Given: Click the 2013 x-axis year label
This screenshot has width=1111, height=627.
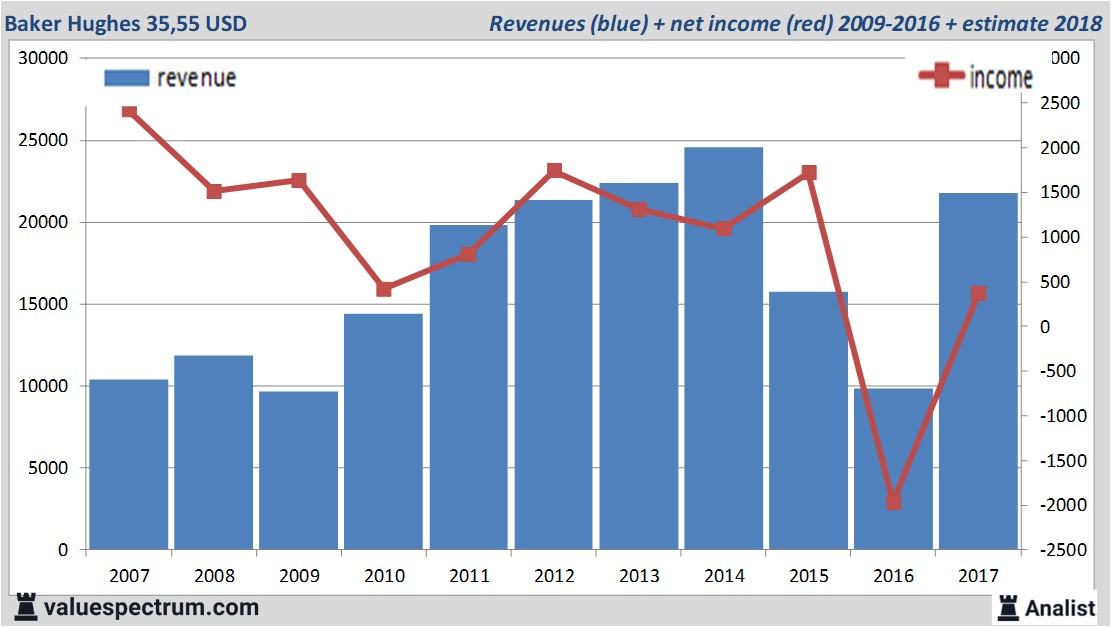Looking at the screenshot, I should pos(639,576).
